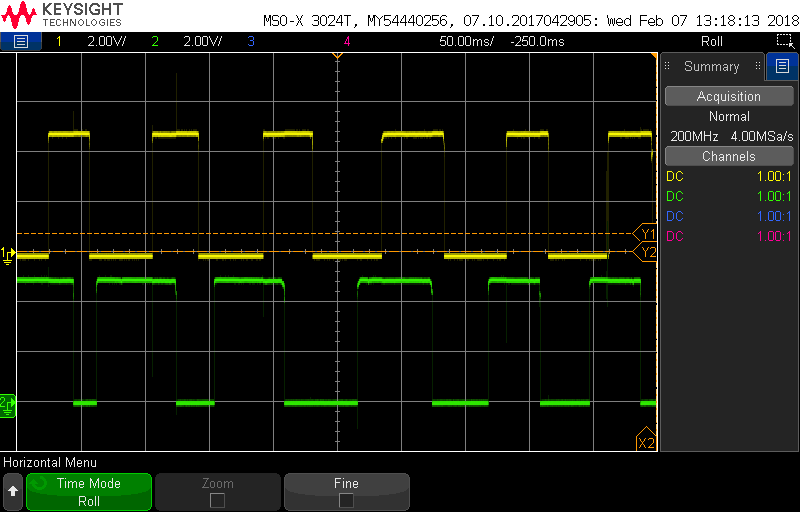Screen dimensions: 800x512
Task: Click the Normal acquisition mode text
Action: (x=729, y=116)
